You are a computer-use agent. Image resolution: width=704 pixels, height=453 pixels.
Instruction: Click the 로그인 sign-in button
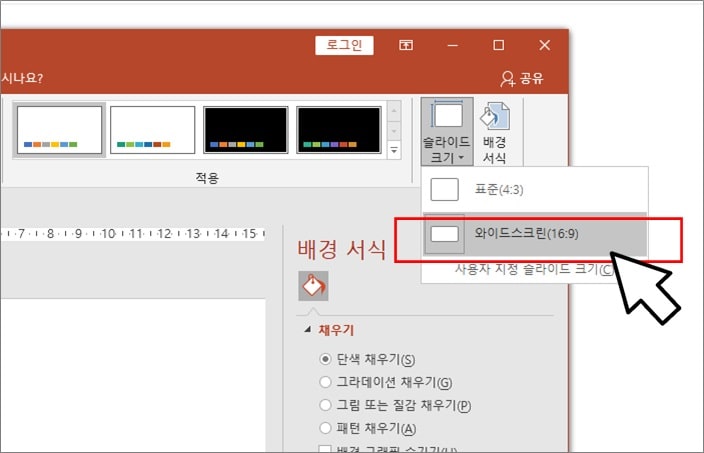(x=344, y=45)
